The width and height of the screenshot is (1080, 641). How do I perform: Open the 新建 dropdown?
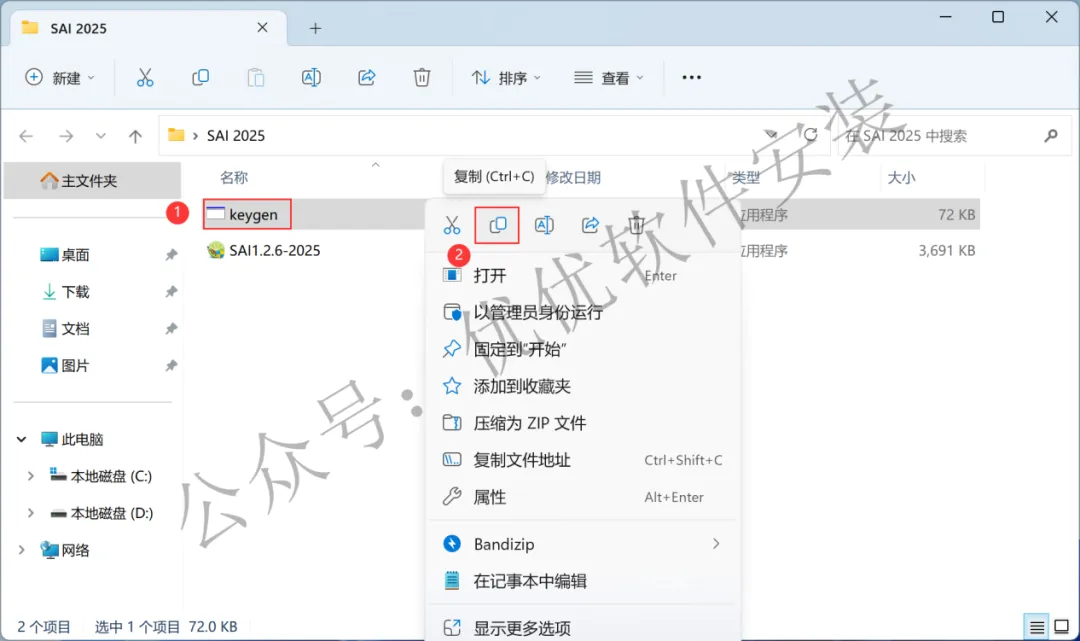pyautogui.click(x=60, y=78)
